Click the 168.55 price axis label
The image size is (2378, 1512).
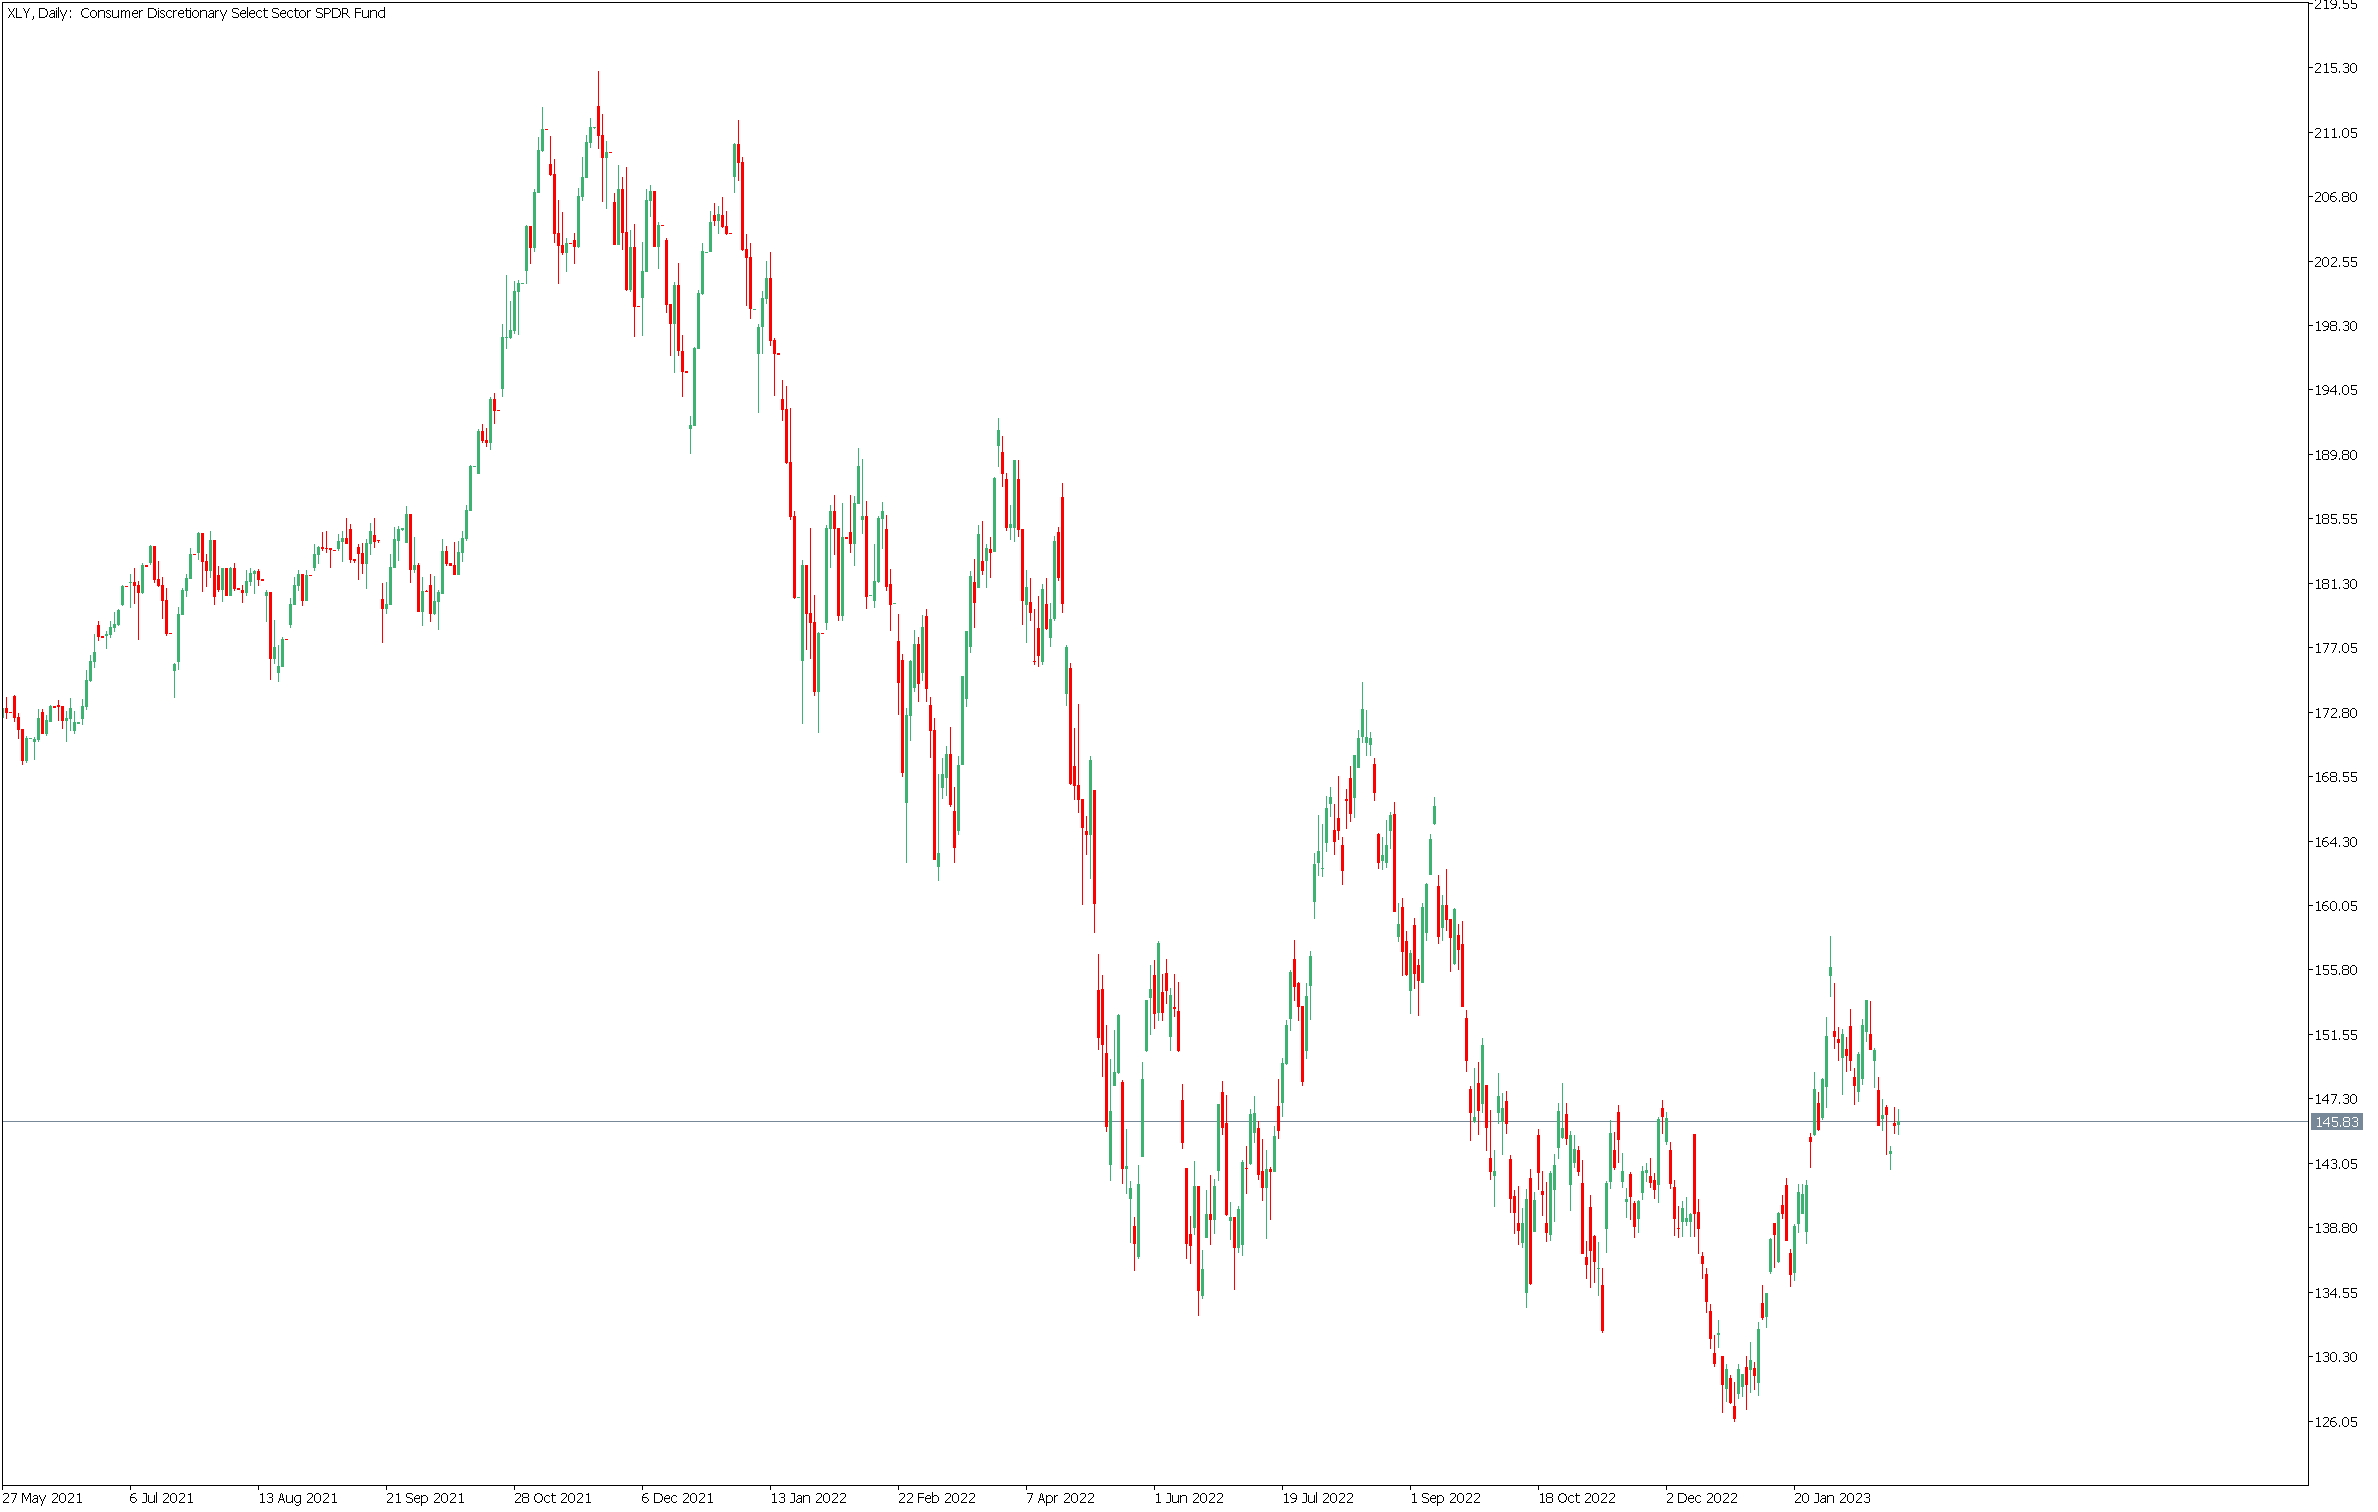pyautogui.click(x=2337, y=777)
